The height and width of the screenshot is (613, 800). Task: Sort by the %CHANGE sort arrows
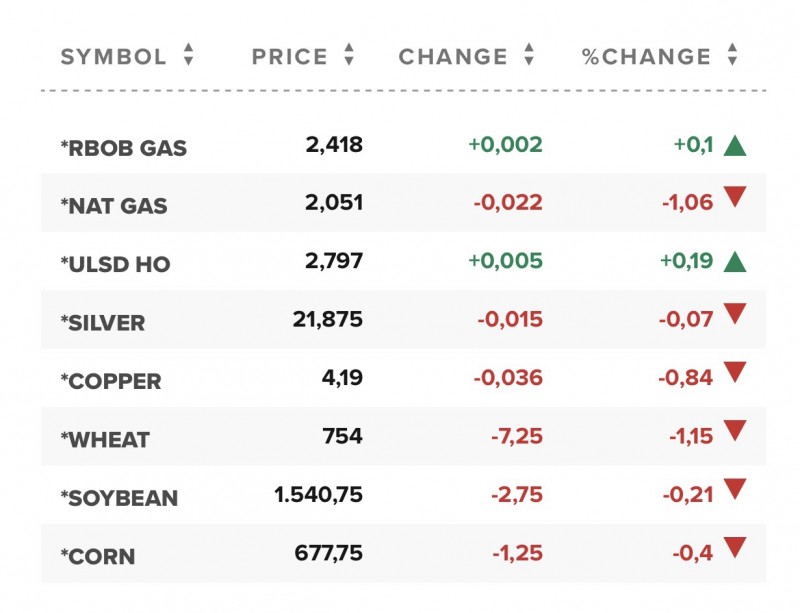pyautogui.click(x=732, y=56)
